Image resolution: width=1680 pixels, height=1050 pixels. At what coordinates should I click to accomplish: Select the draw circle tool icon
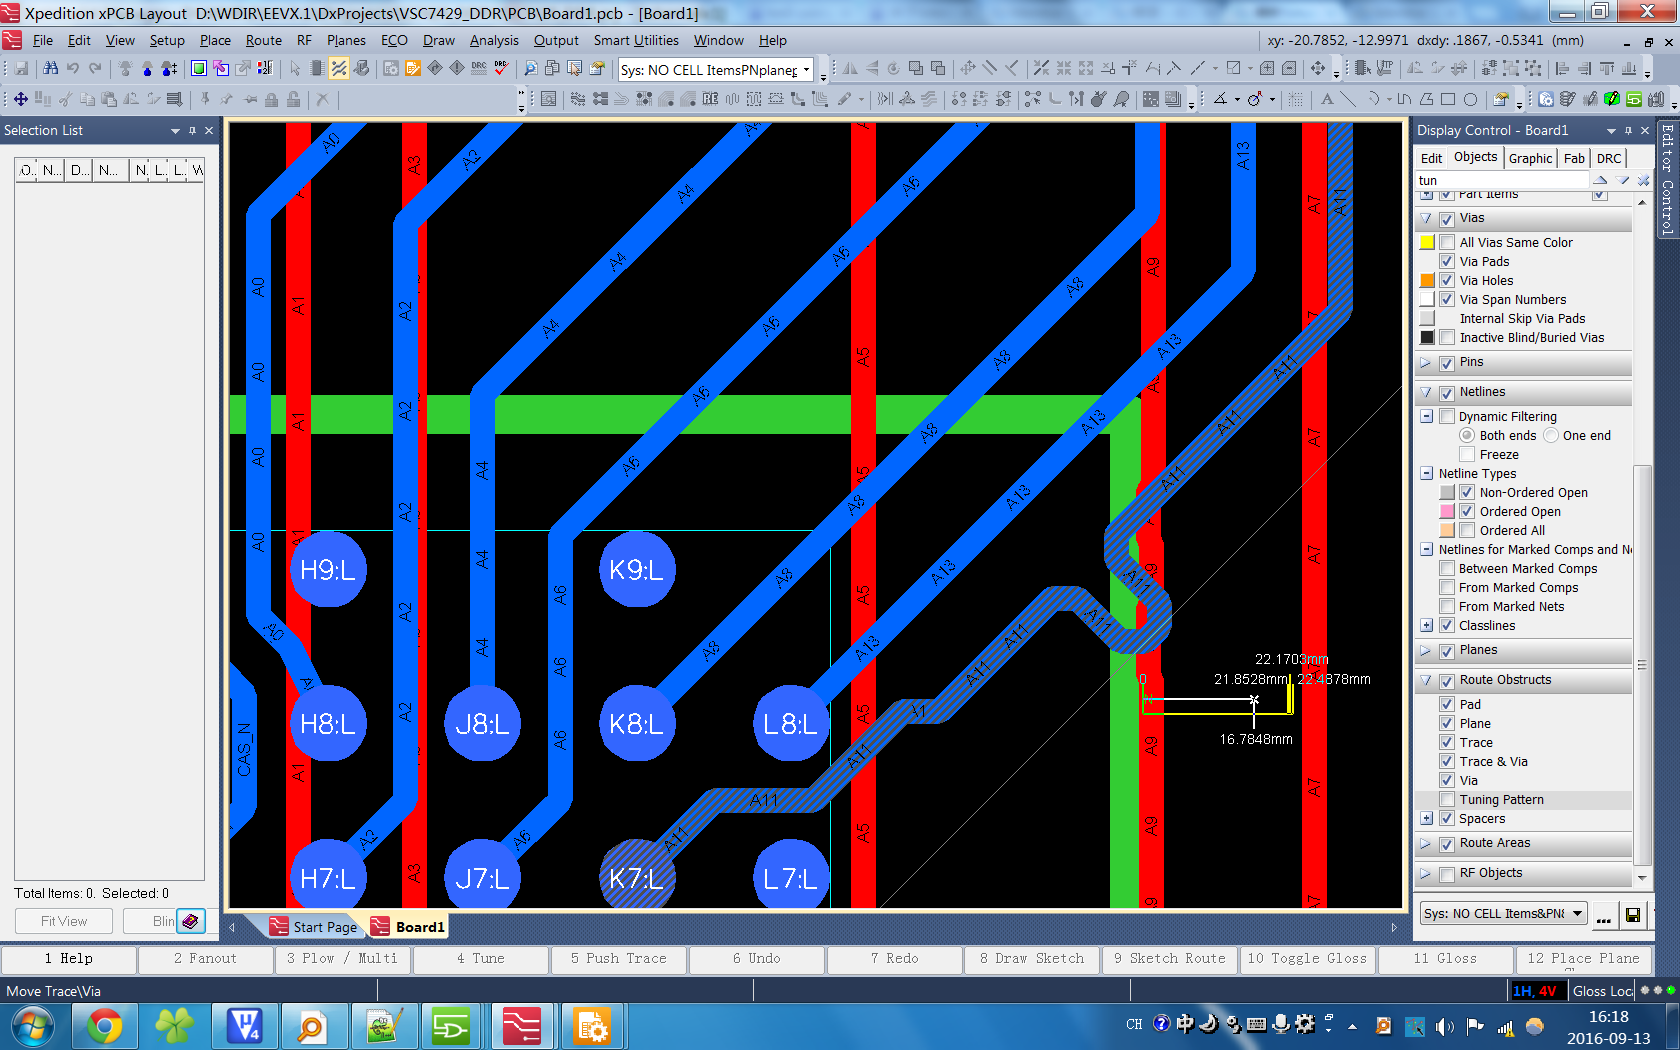click(x=1470, y=99)
